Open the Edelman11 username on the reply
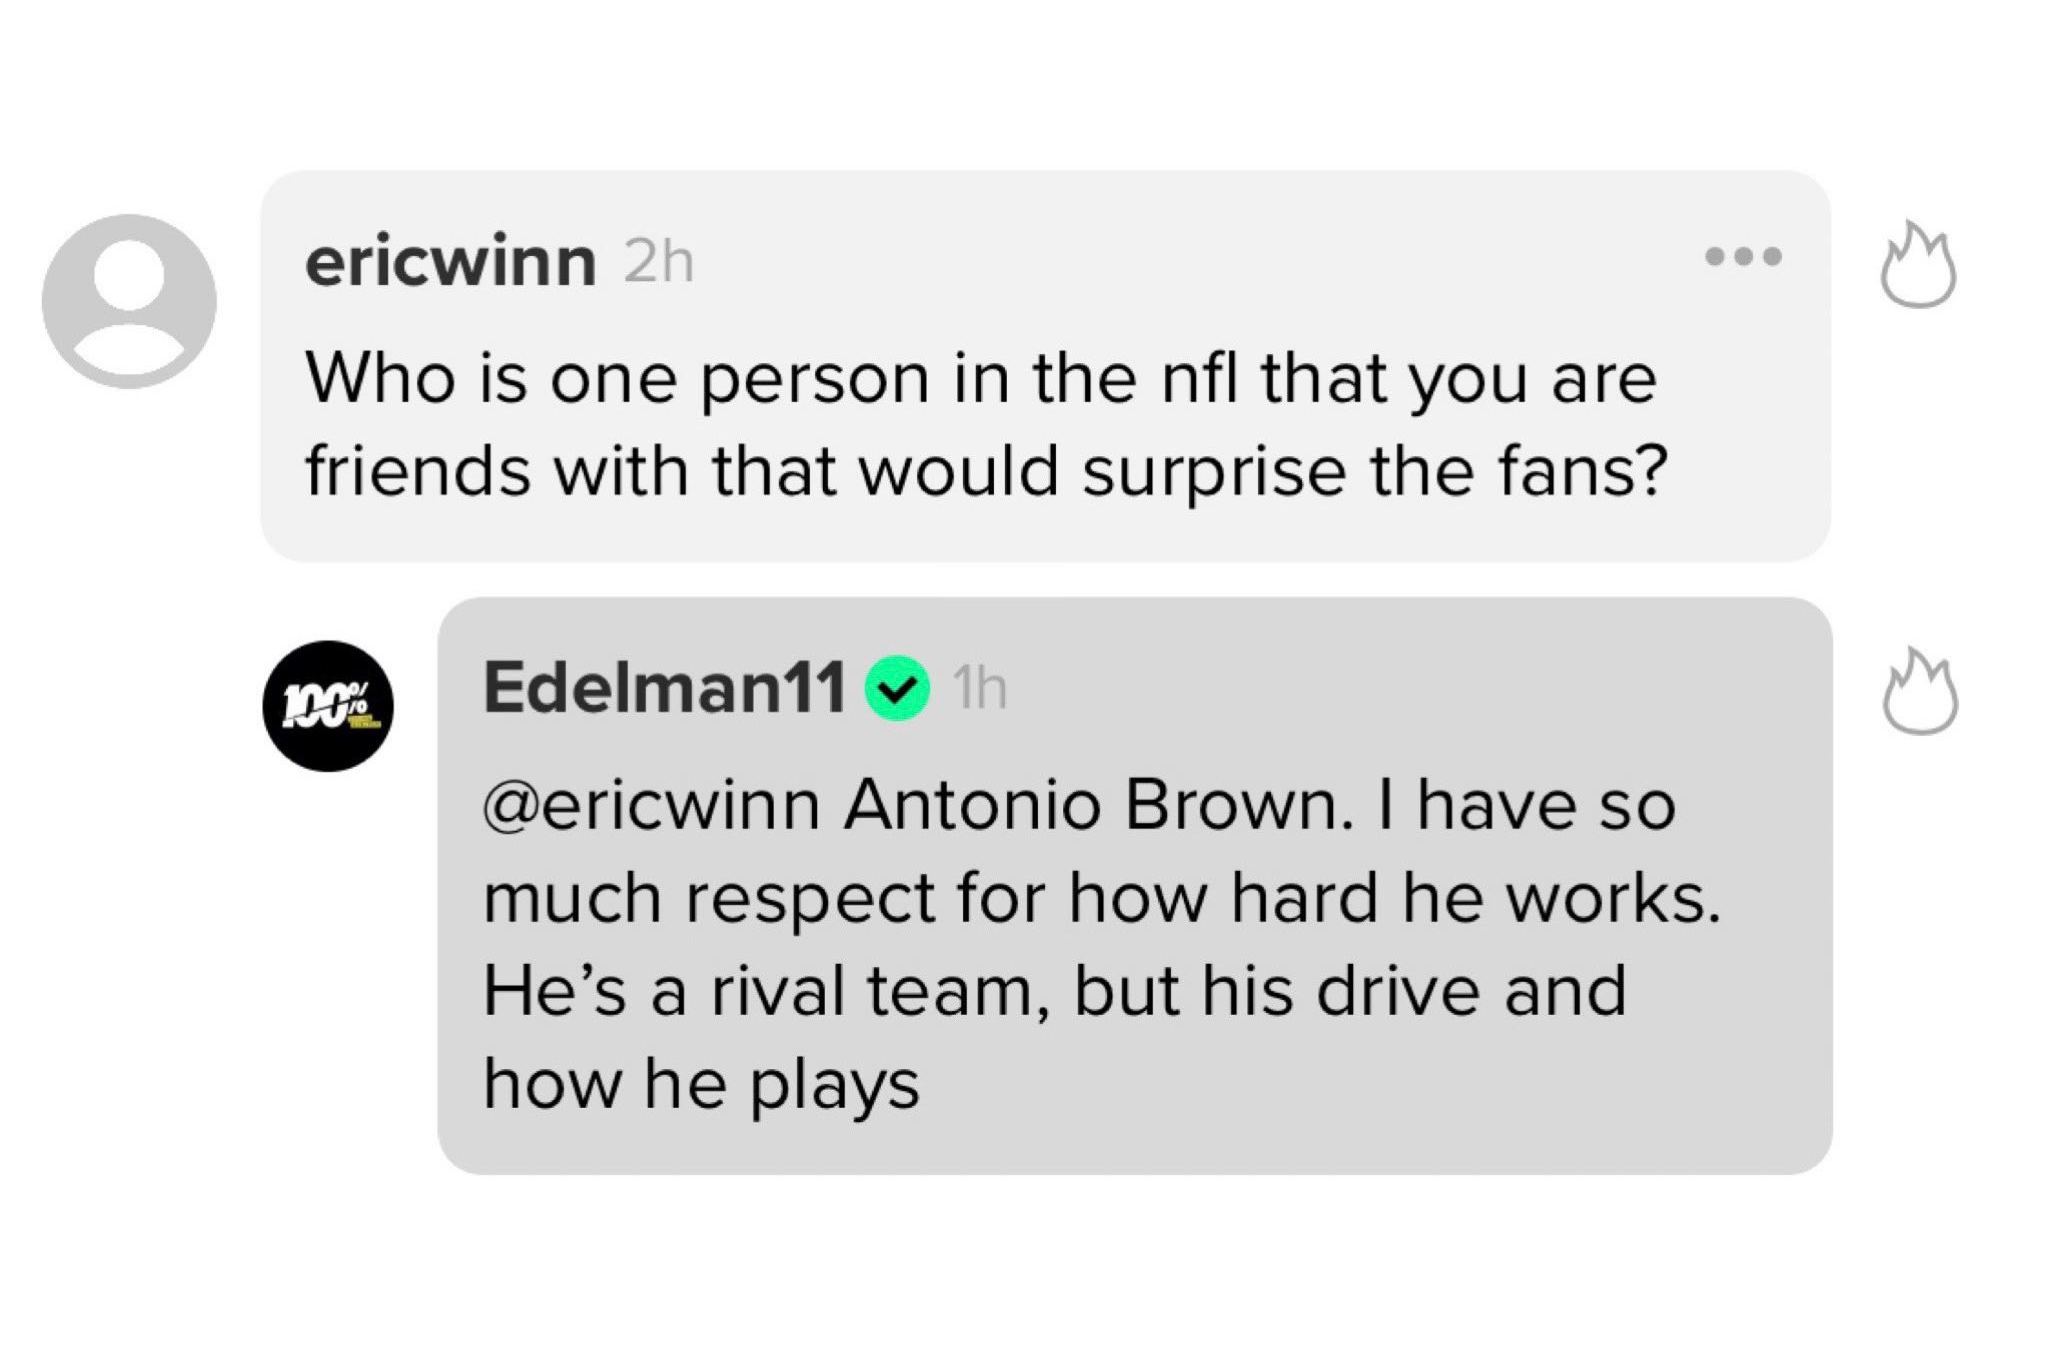The height and width of the screenshot is (1370, 2048). [665, 688]
